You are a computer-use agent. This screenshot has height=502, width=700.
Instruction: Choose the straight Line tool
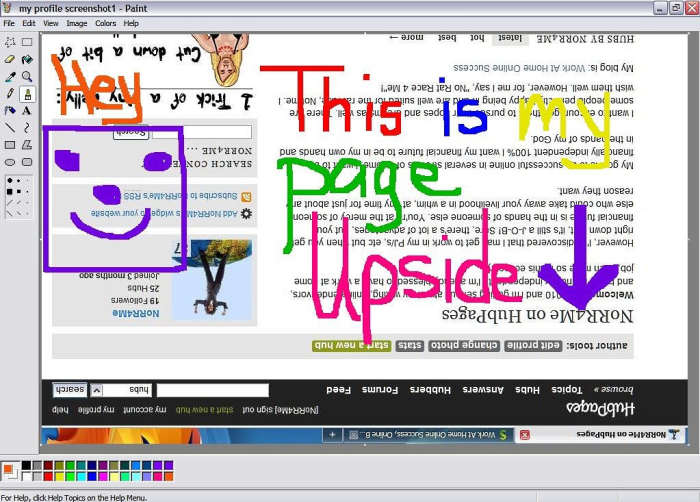(x=10, y=128)
